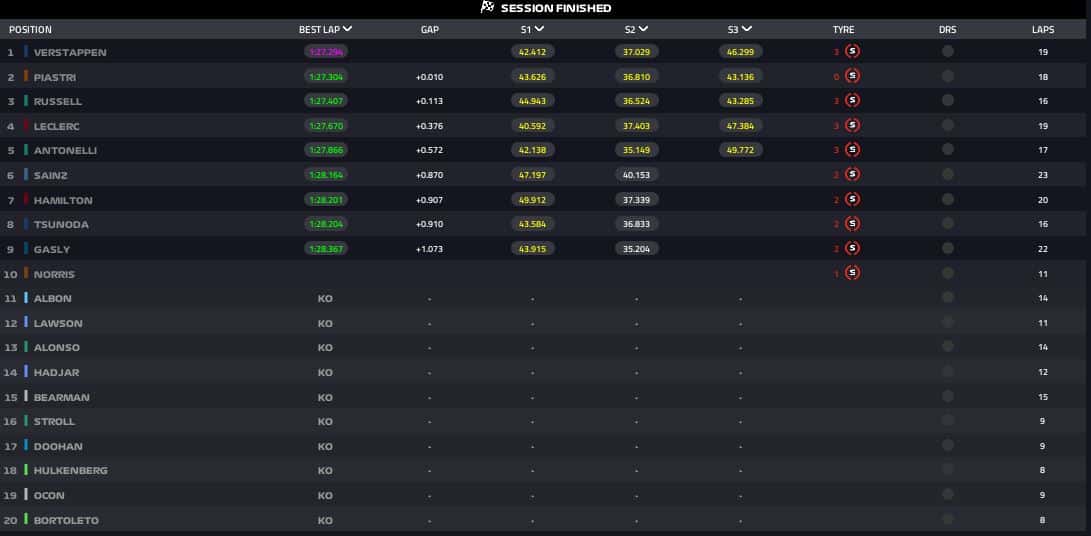Click the POSITION column header
This screenshot has width=1091, height=536.
(x=30, y=30)
